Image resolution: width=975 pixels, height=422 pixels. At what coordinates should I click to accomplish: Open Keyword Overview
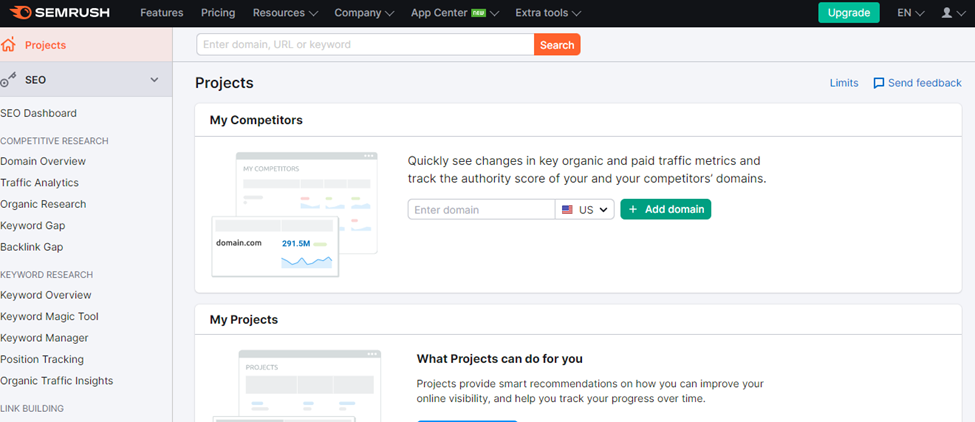(45, 295)
